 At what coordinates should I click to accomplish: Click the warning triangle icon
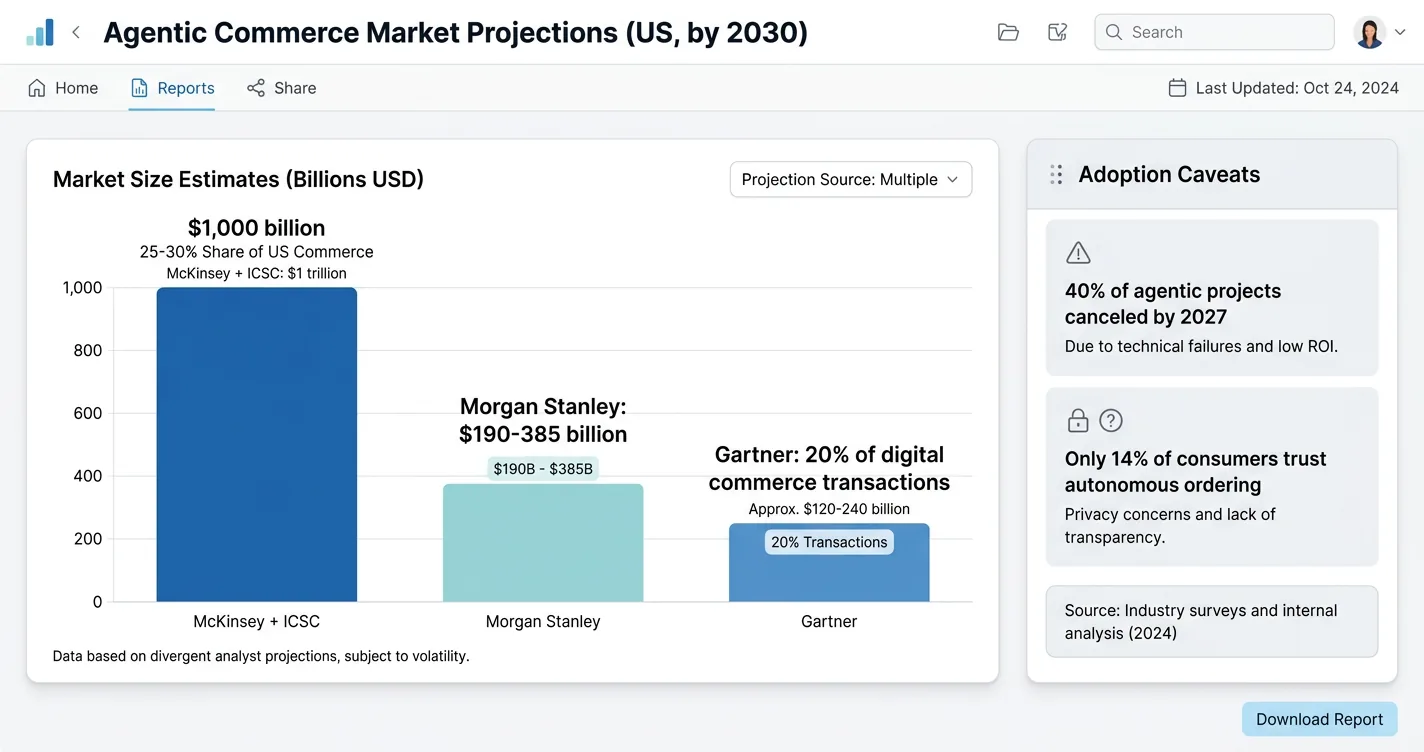tap(1078, 252)
